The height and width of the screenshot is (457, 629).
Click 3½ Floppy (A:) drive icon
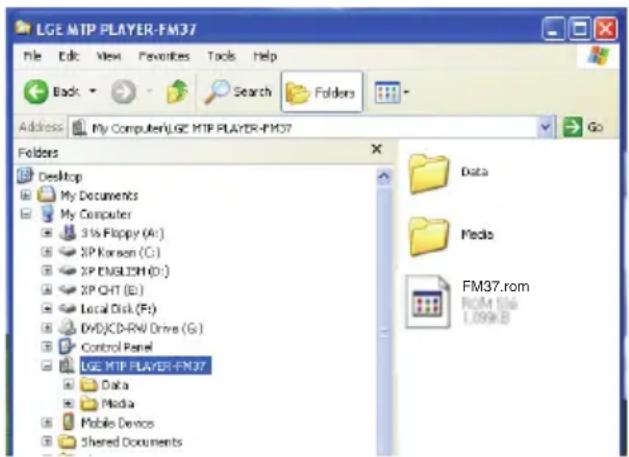point(67,232)
